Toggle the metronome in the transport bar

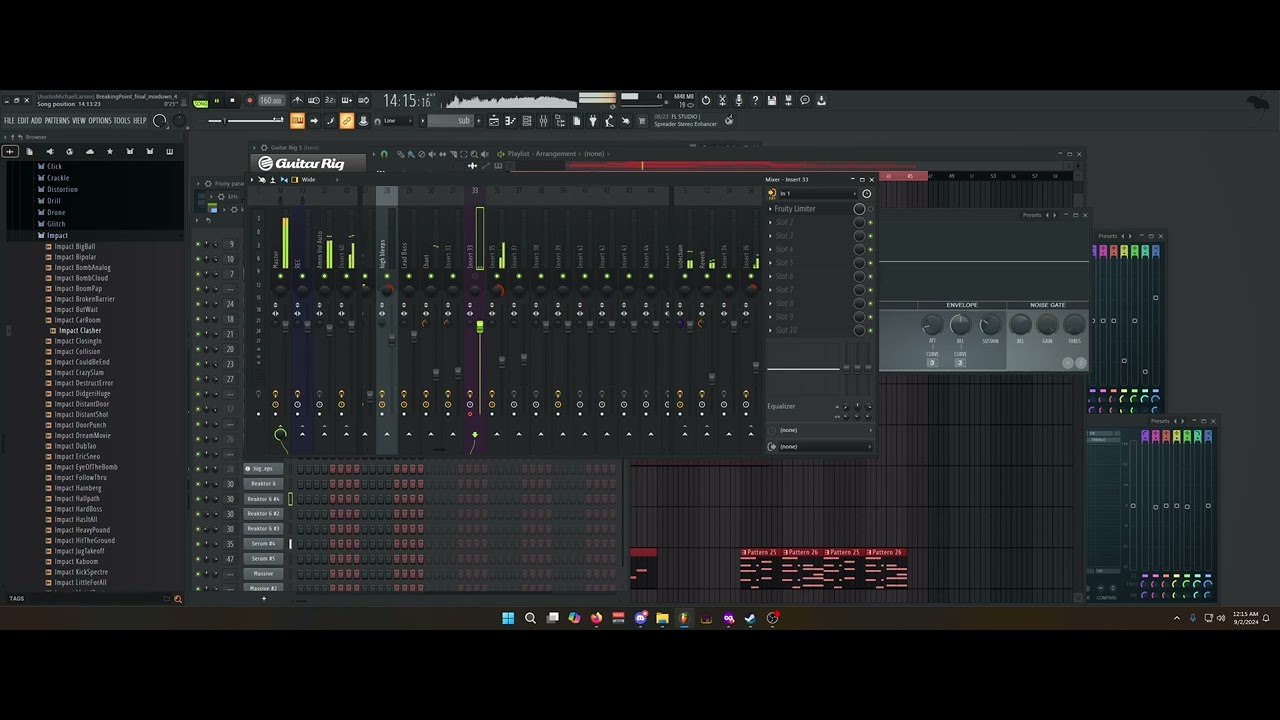(x=297, y=100)
